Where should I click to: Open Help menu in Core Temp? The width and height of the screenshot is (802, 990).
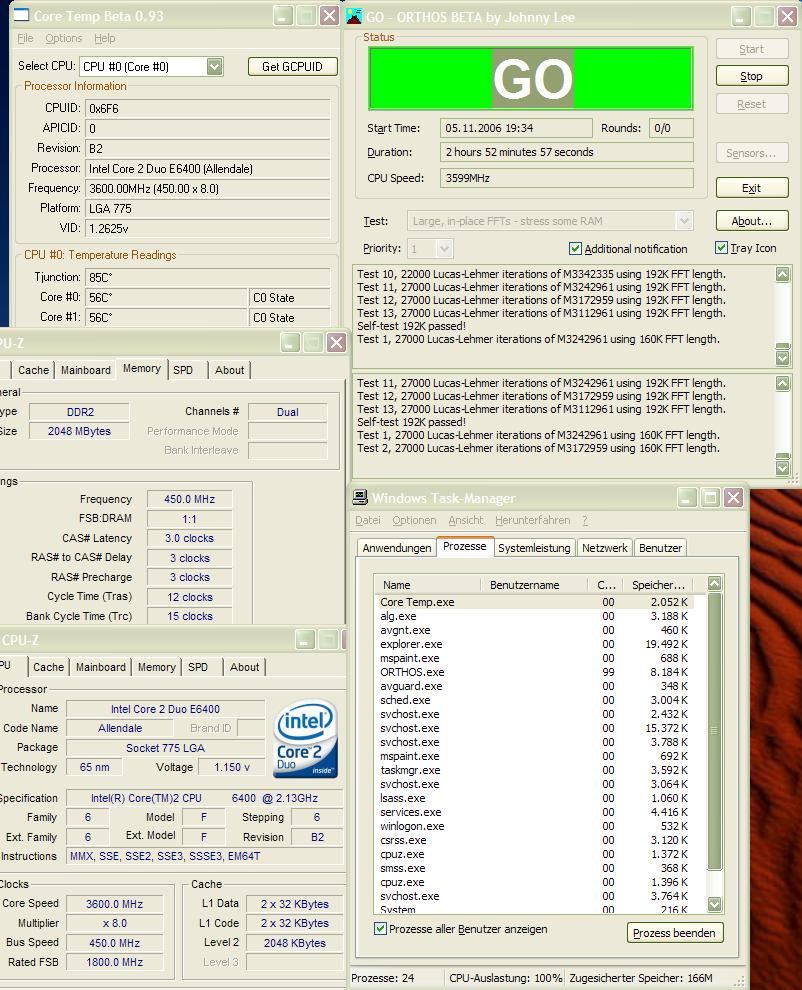(x=105, y=39)
